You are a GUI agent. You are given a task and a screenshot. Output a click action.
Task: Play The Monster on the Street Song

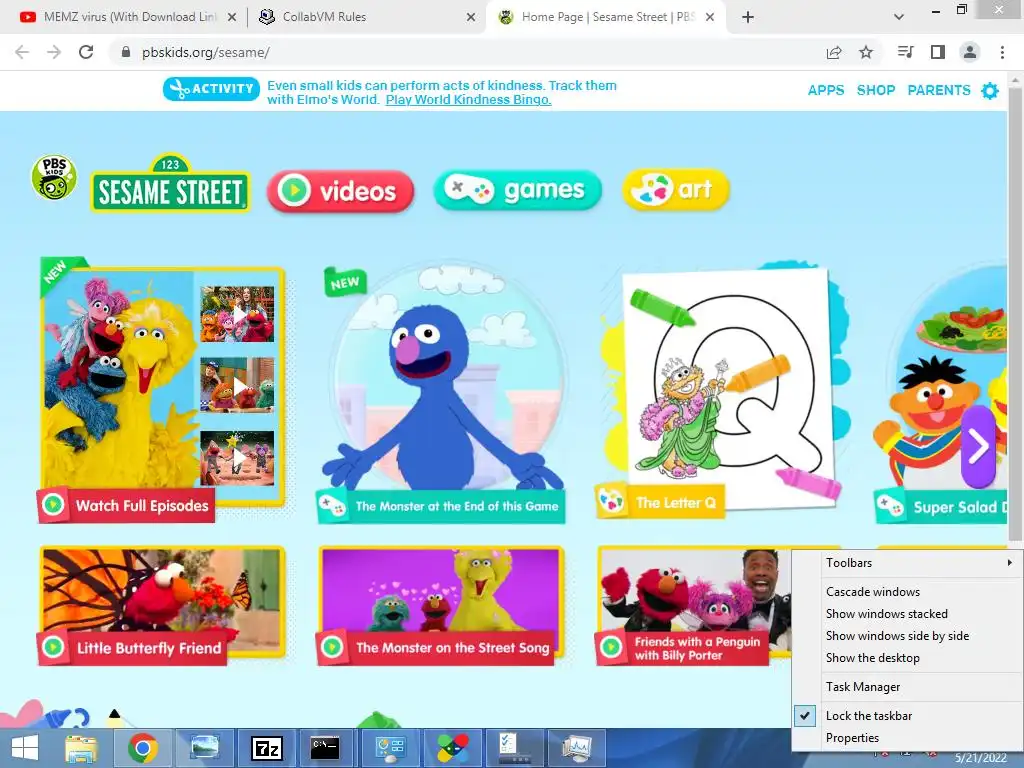441,605
